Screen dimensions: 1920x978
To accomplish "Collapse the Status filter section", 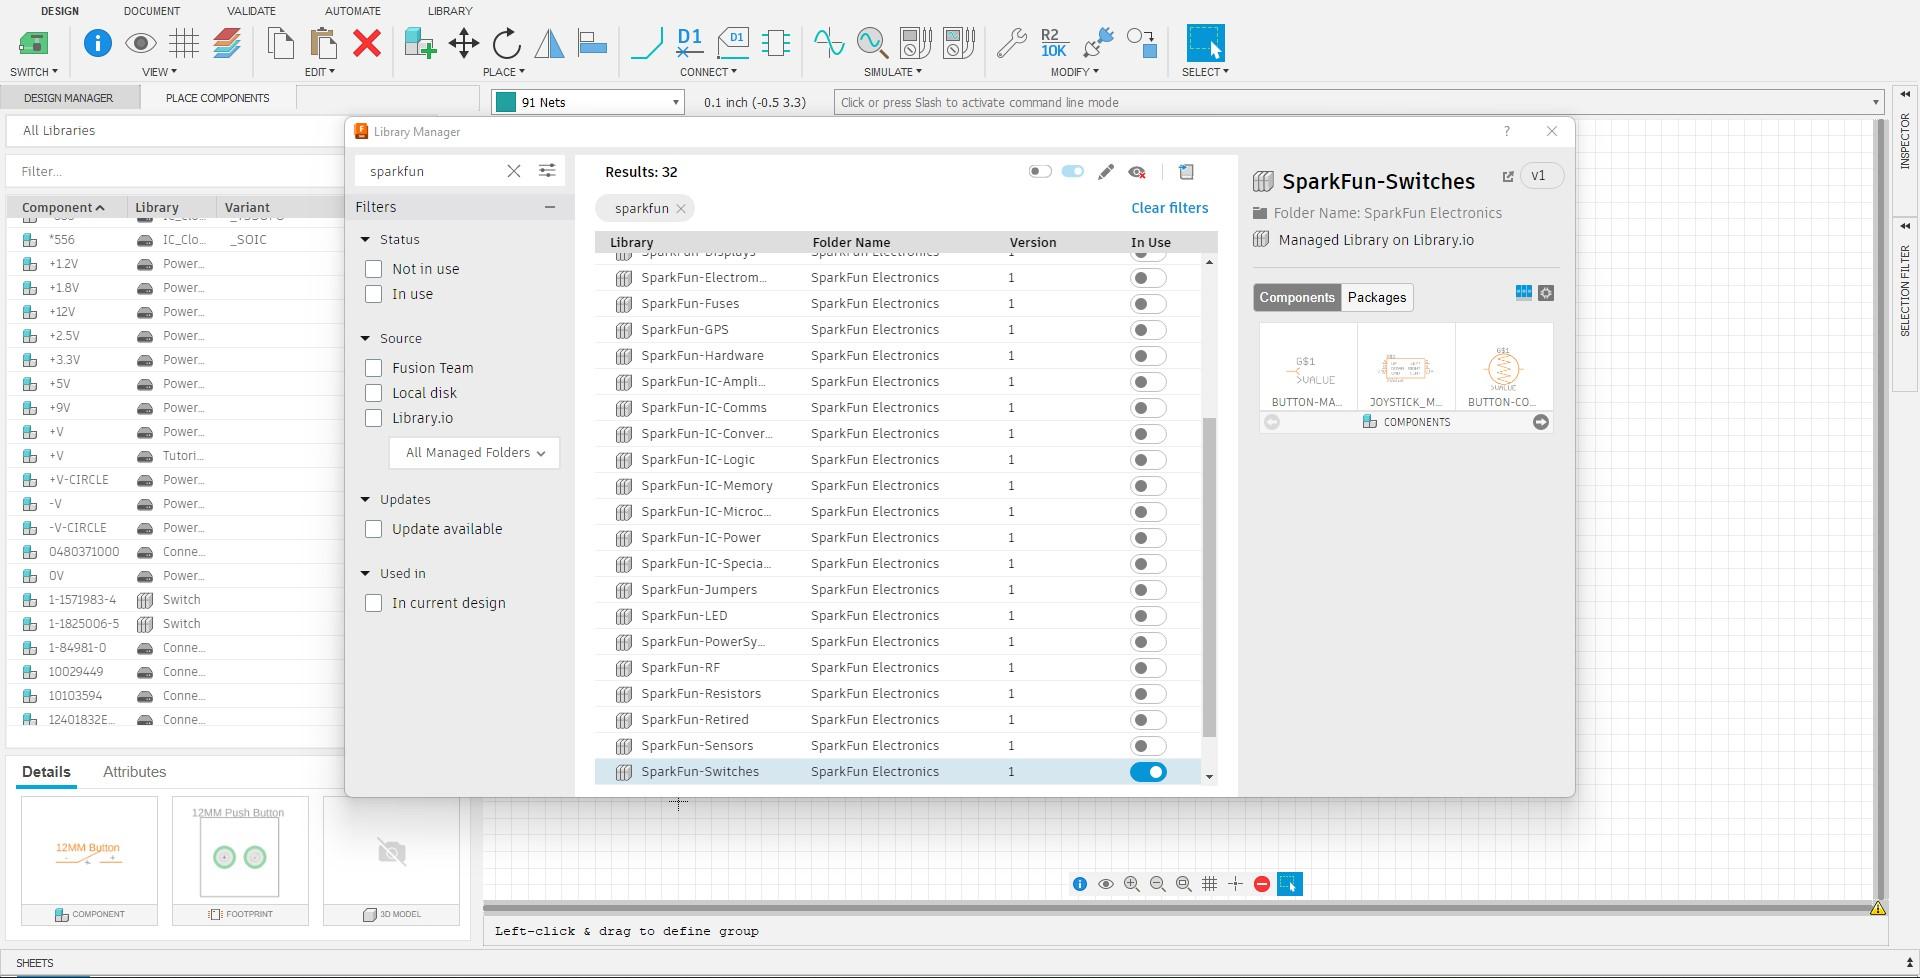I will 365,240.
